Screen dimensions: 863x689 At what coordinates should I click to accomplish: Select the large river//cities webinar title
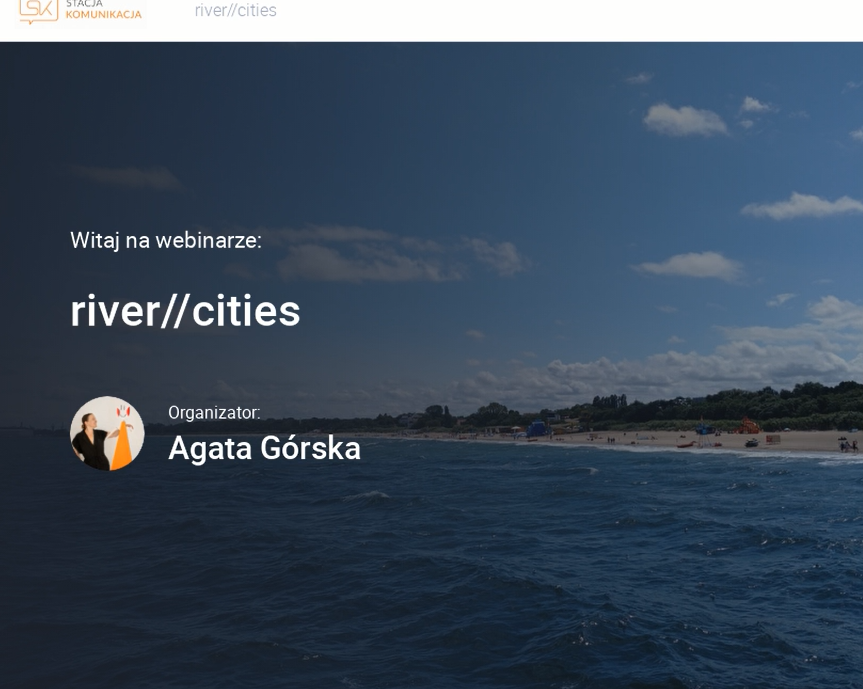(x=185, y=311)
